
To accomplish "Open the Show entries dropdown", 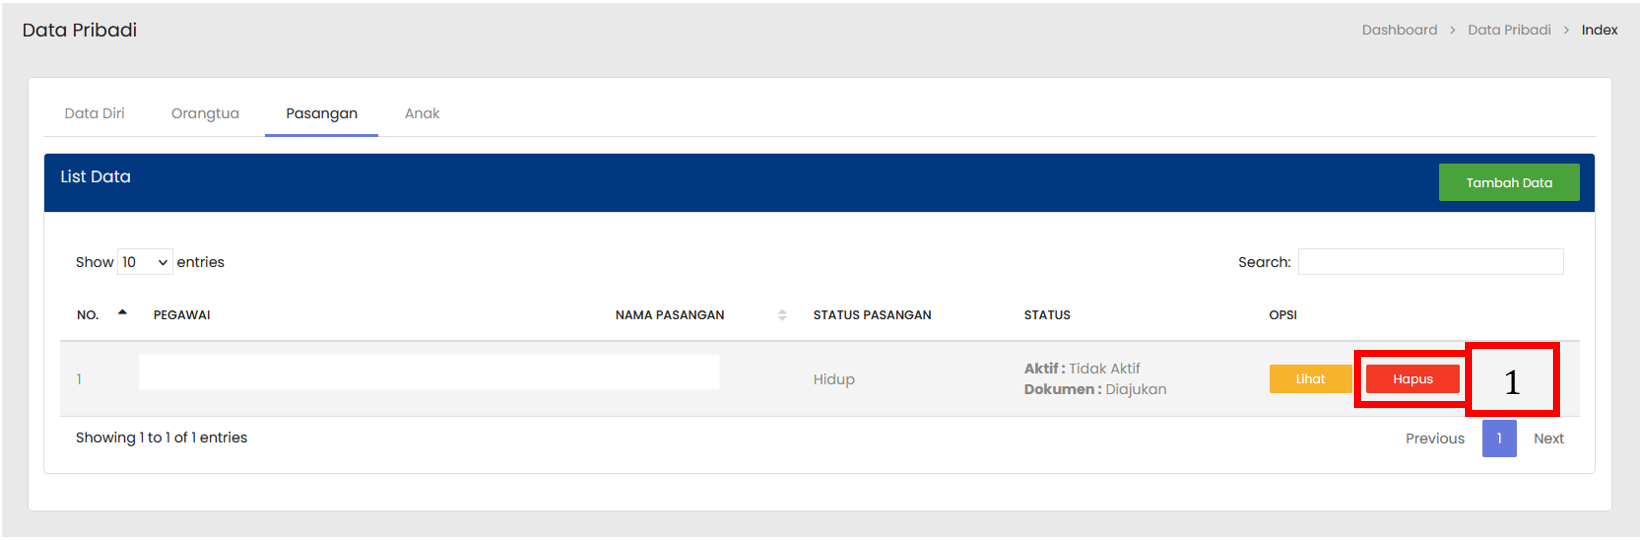I will tap(145, 262).
